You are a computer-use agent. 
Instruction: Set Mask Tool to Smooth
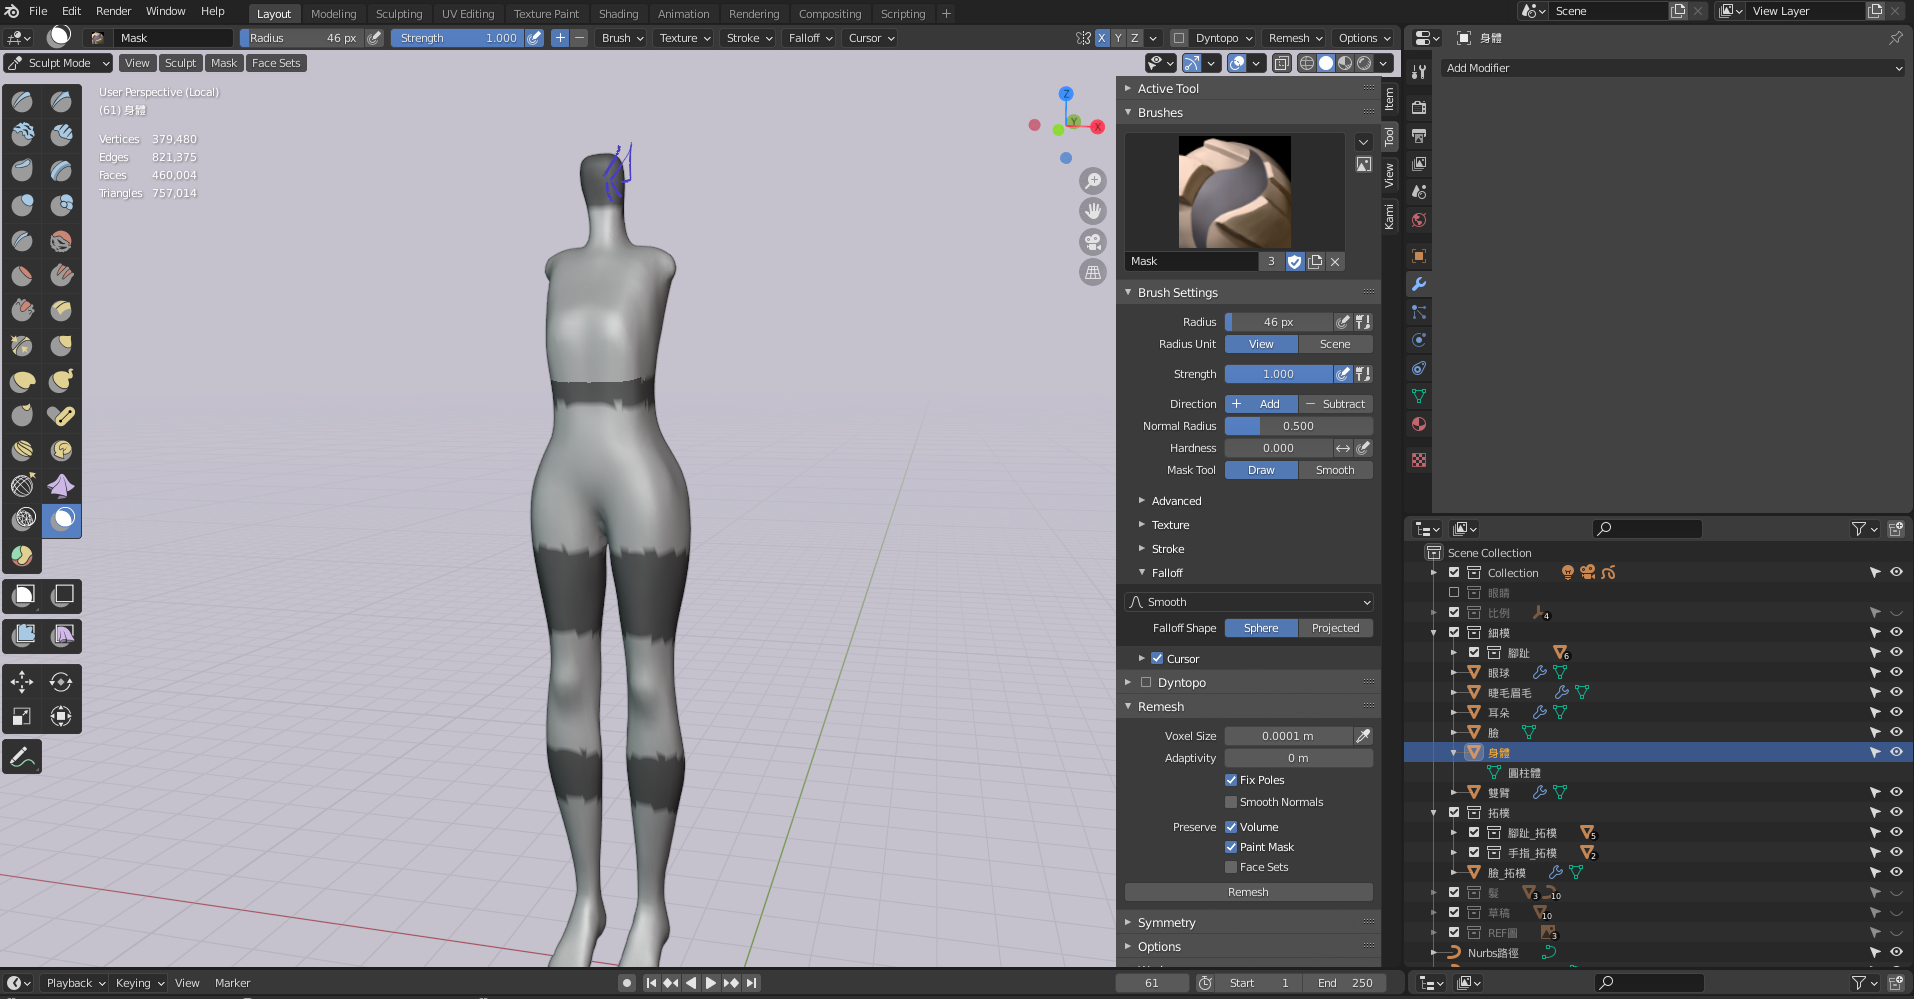[1335, 470]
